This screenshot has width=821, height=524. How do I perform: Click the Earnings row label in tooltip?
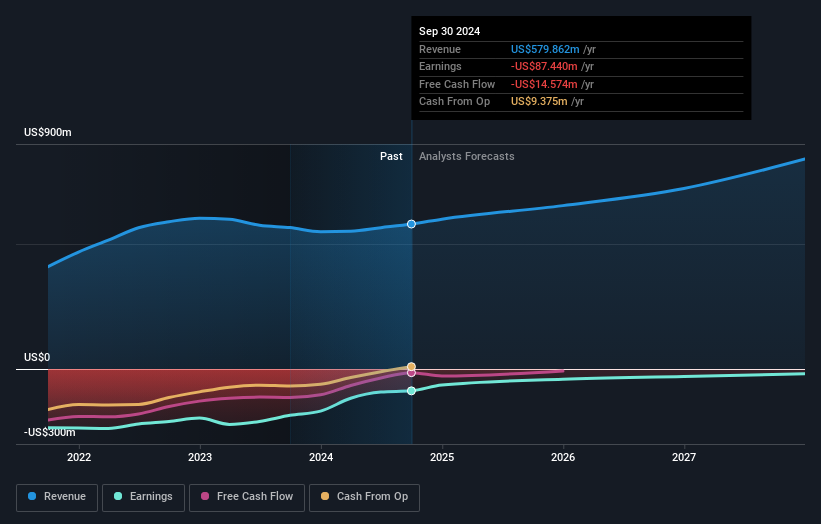pos(440,66)
